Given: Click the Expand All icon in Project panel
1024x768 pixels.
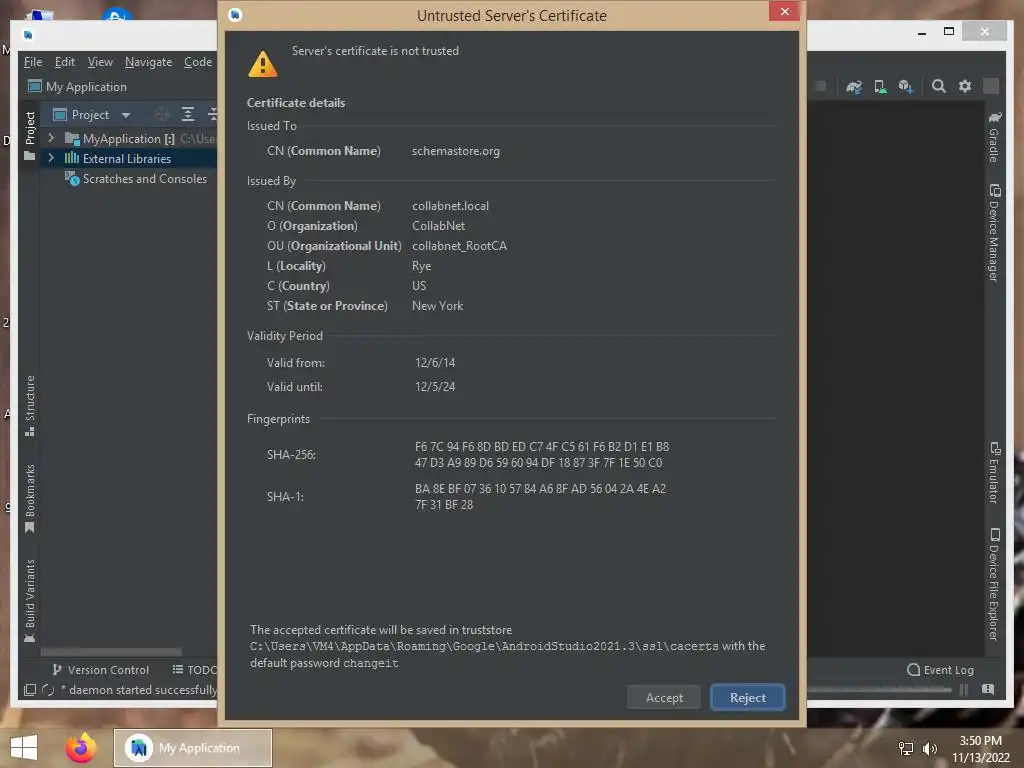Looking at the screenshot, I should [188, 115].
